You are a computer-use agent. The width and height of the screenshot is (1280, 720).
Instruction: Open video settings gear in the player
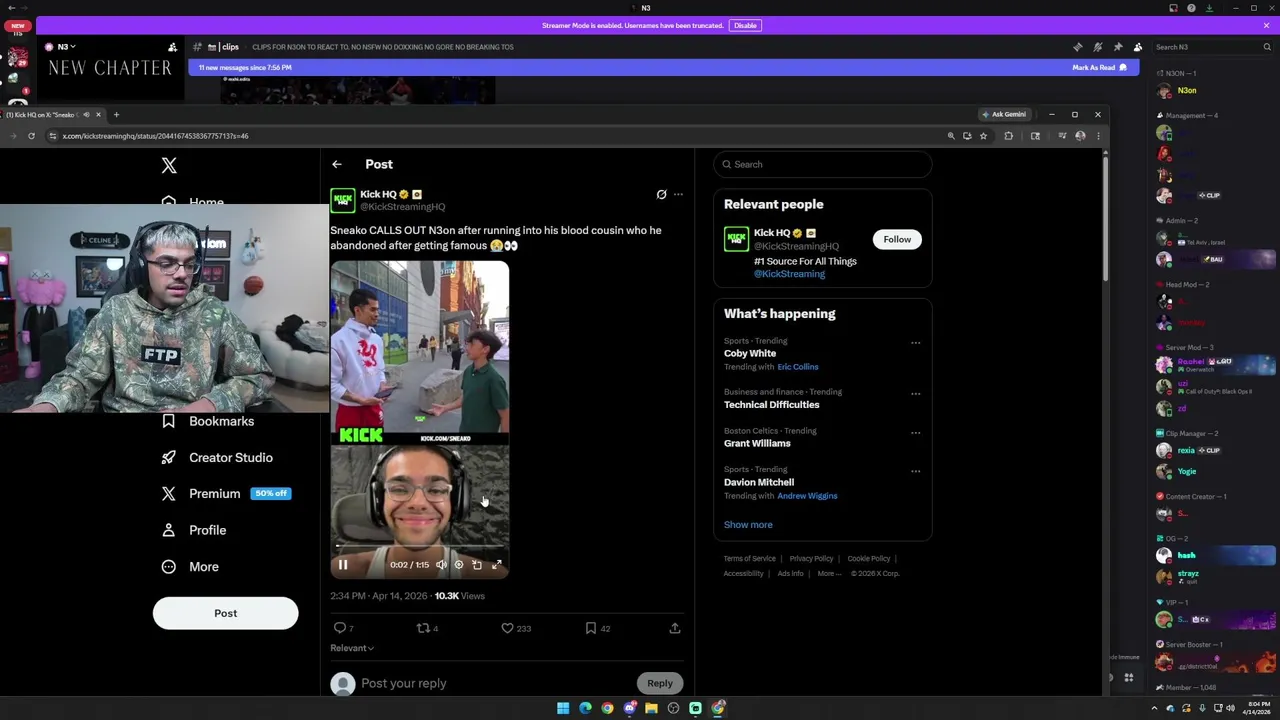point(459,565)
